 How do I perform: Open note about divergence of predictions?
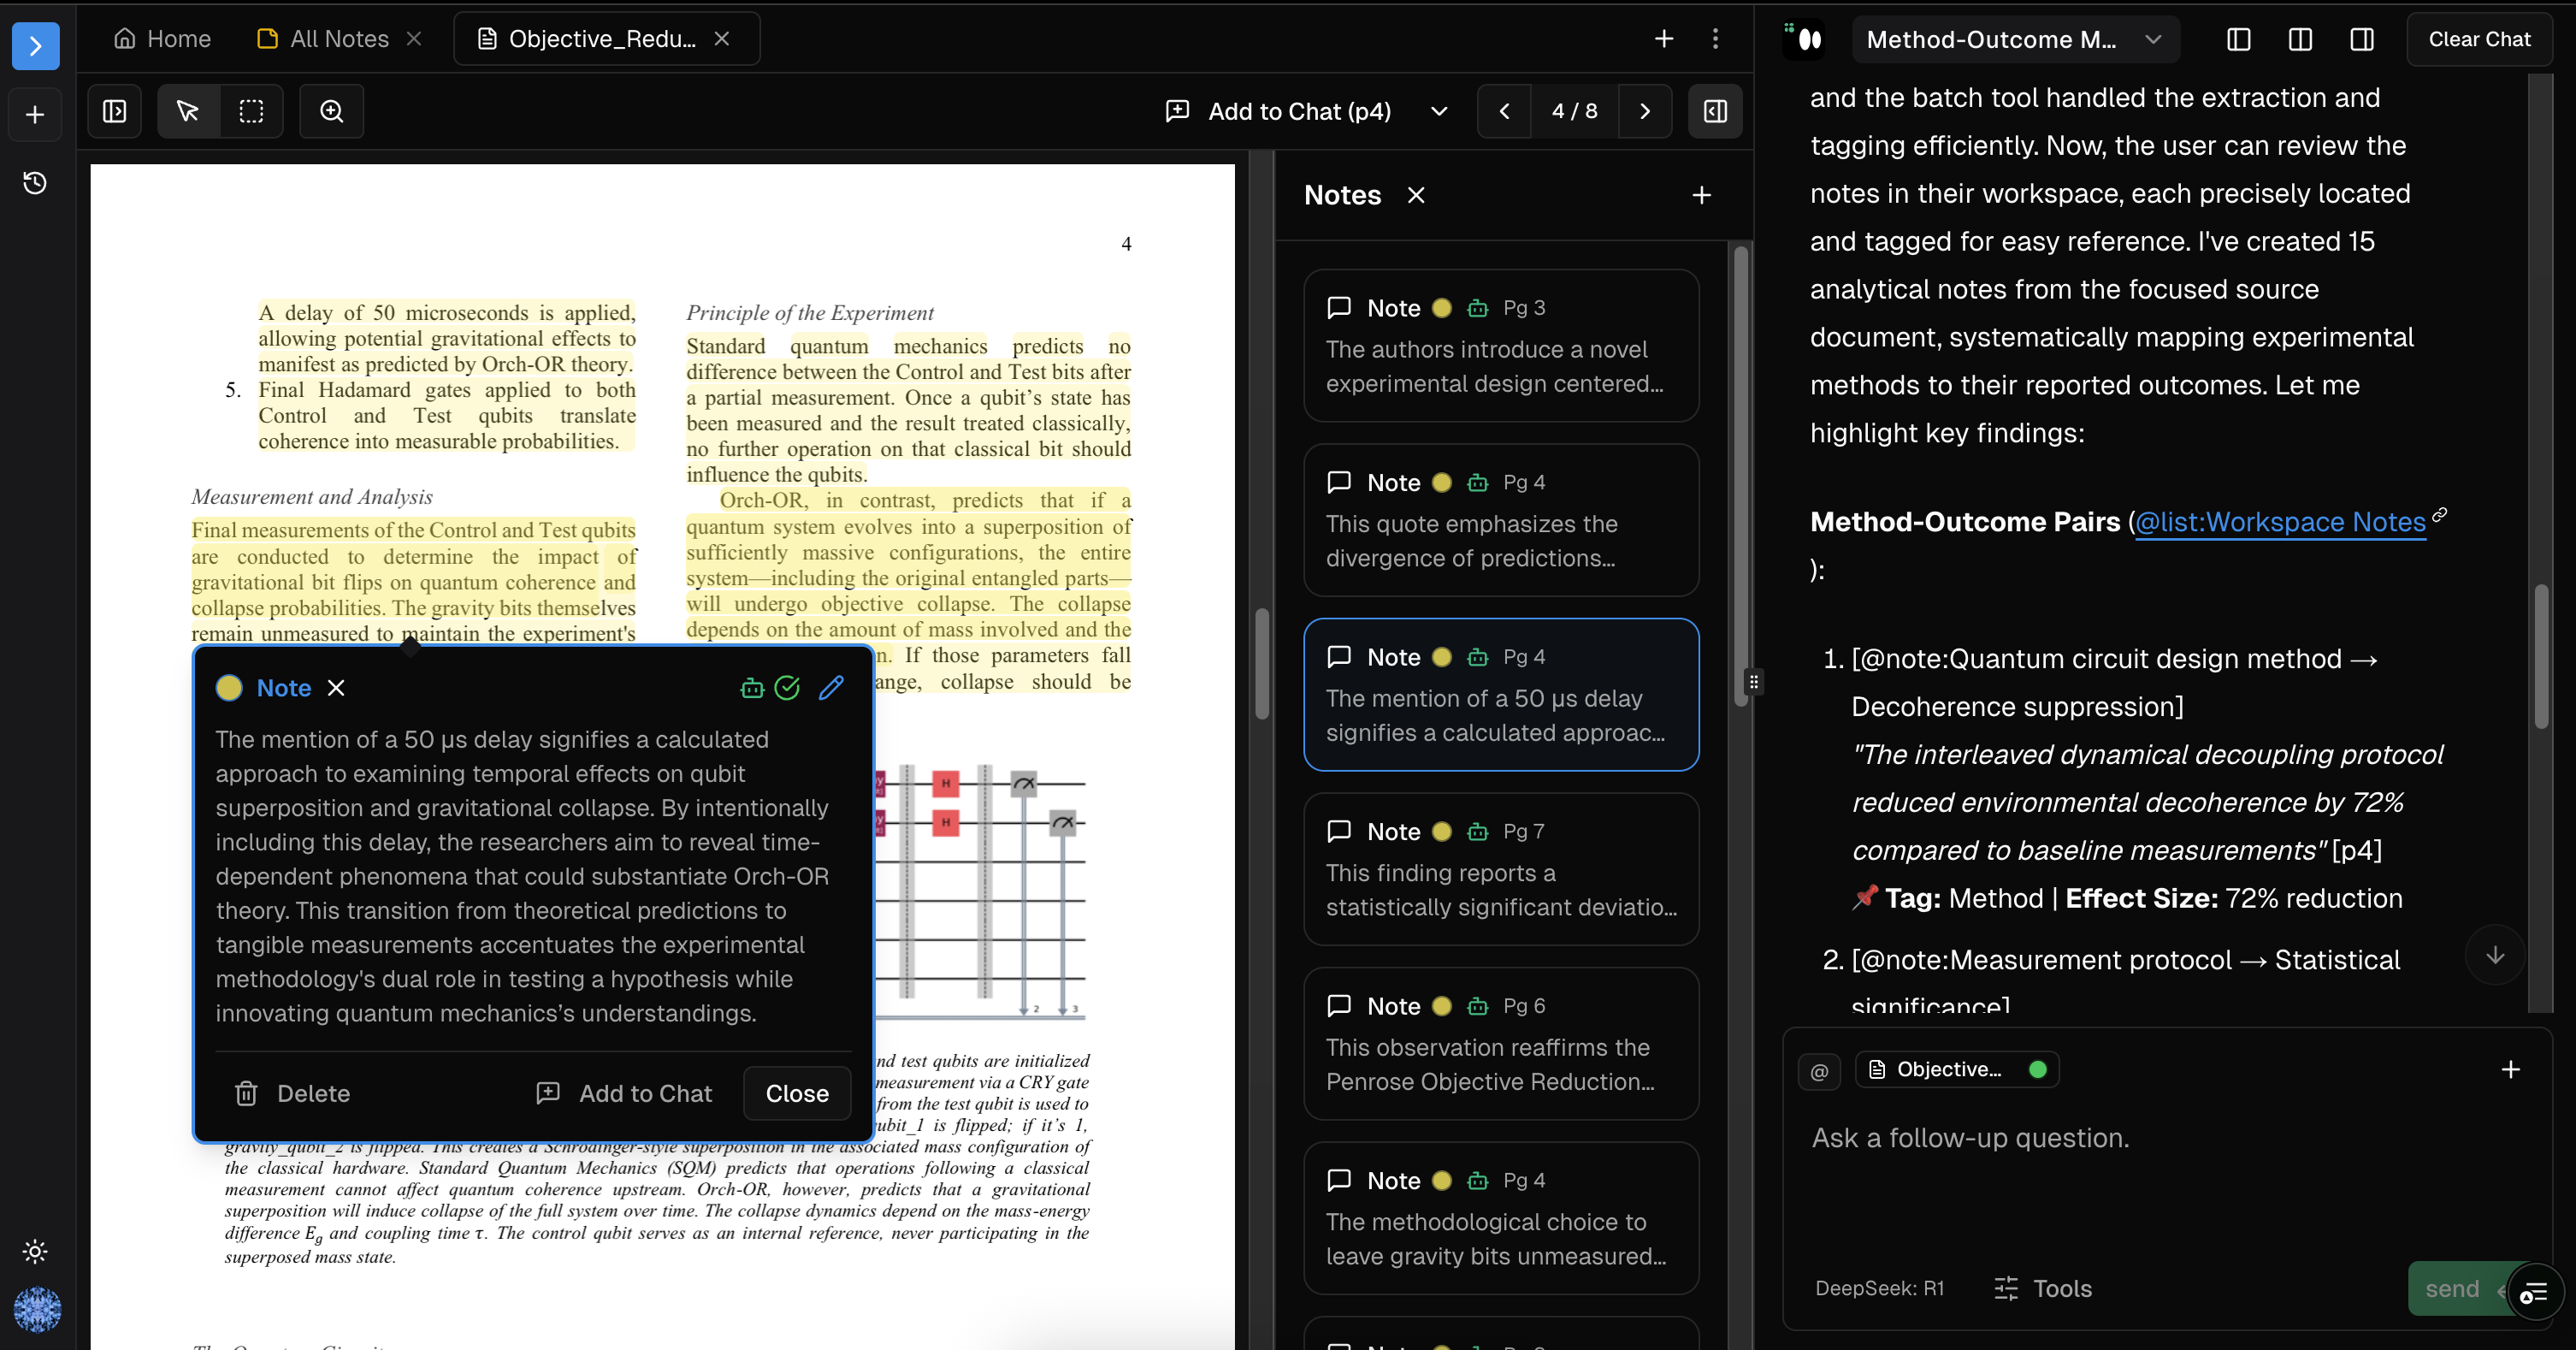coord(1501,520)
